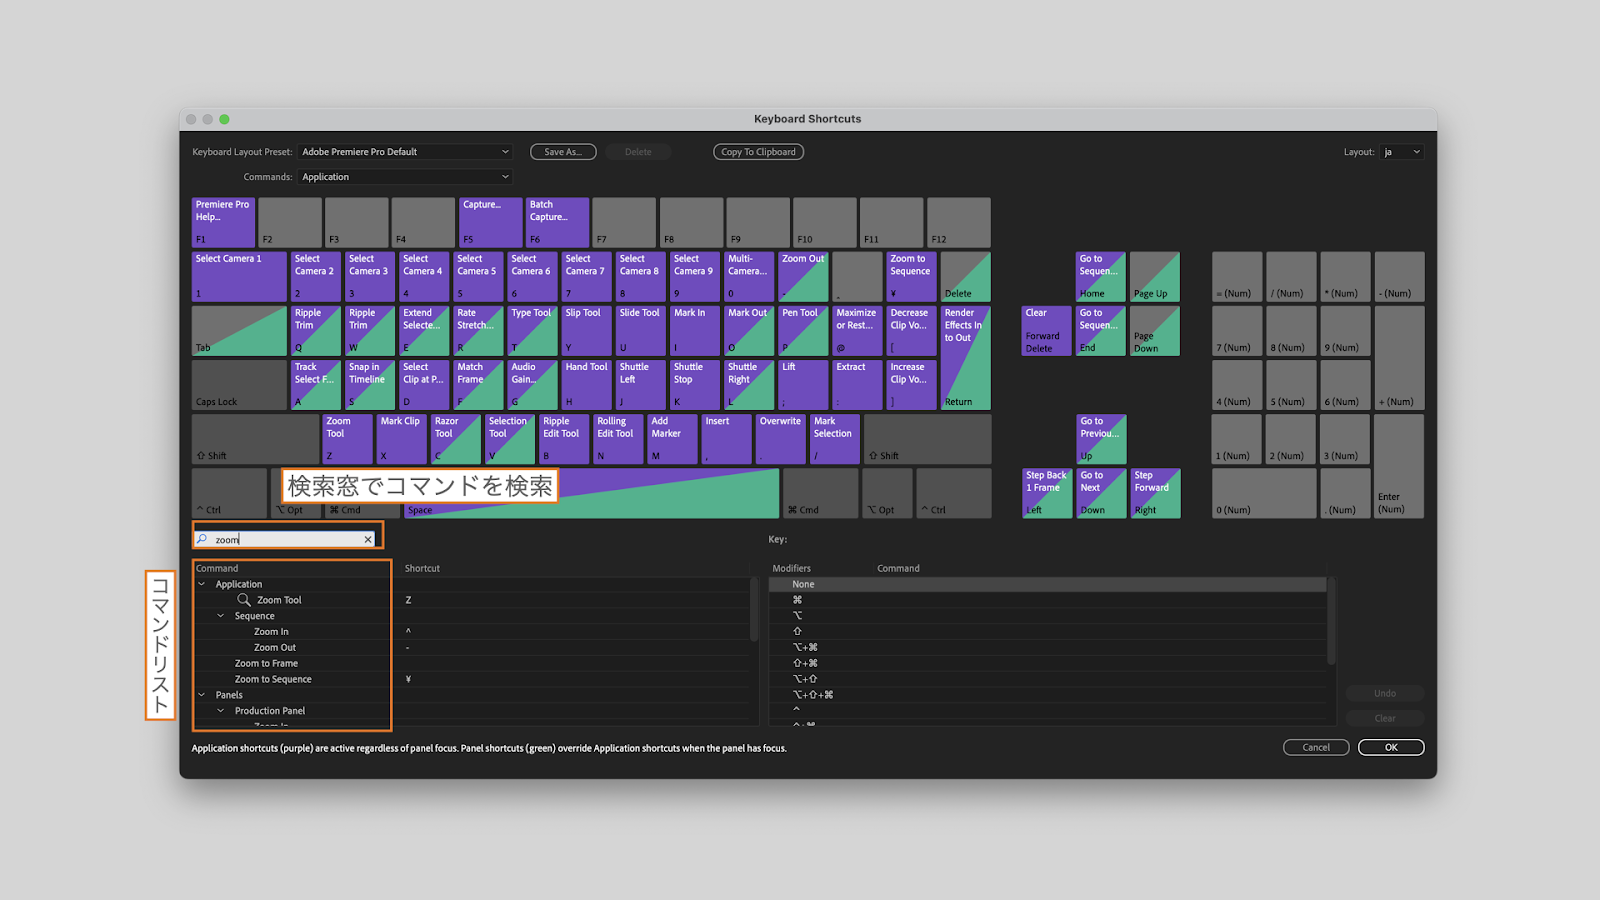Click the Shuttle Stop K key

coord(695,385)
